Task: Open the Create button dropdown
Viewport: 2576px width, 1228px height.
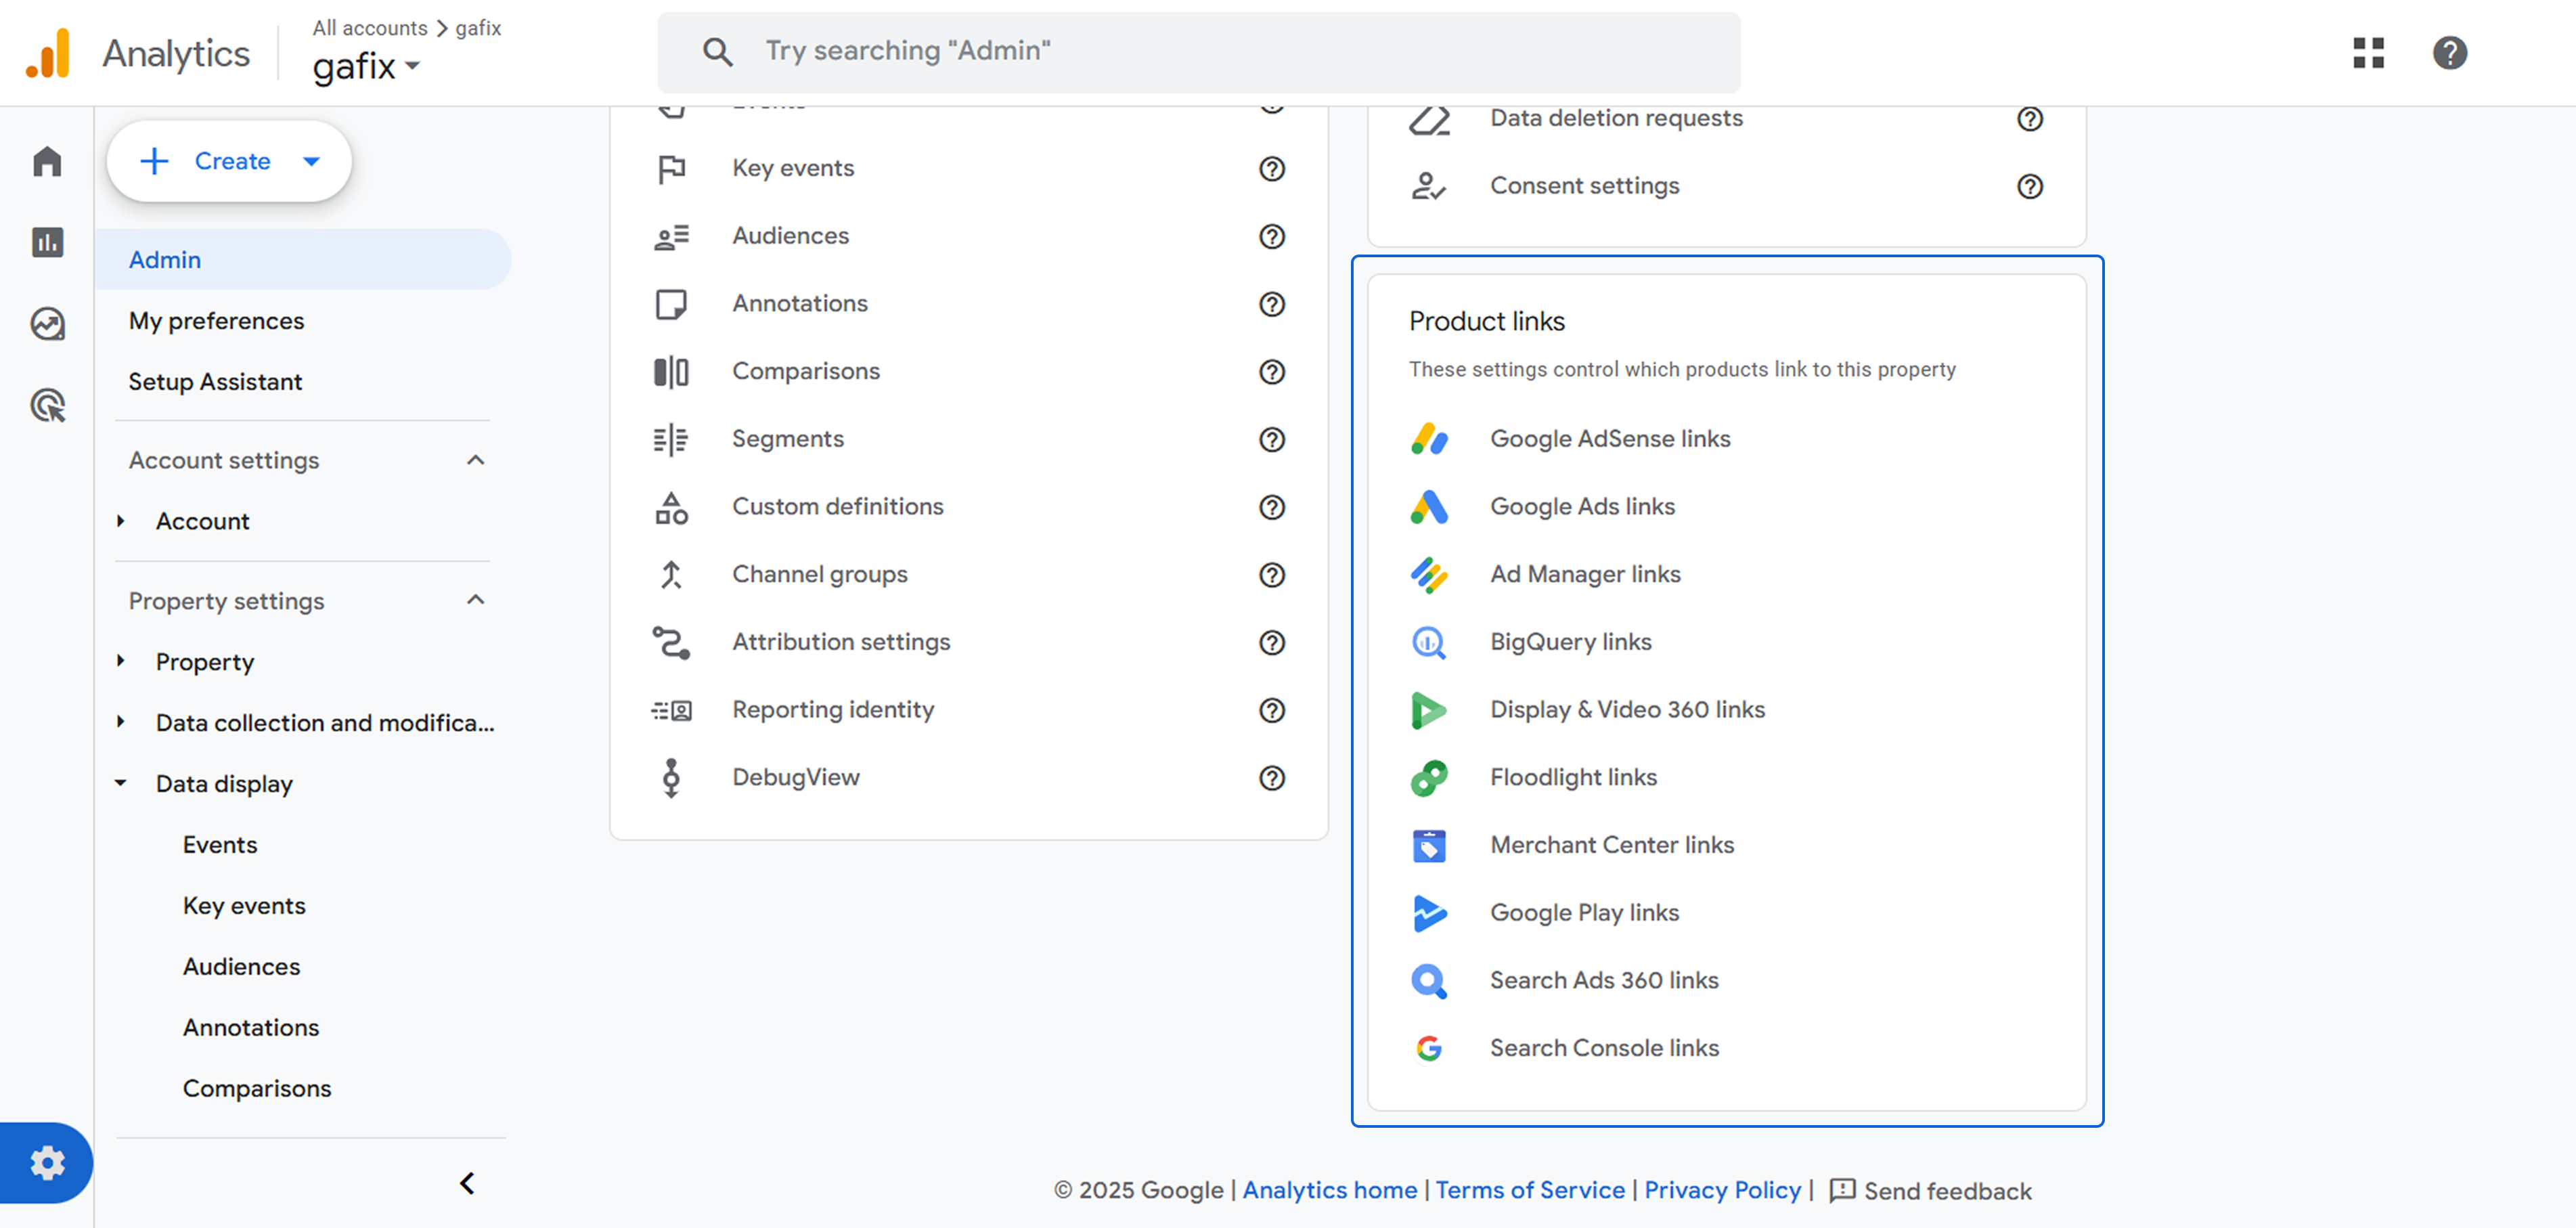Action: [311, 161]
